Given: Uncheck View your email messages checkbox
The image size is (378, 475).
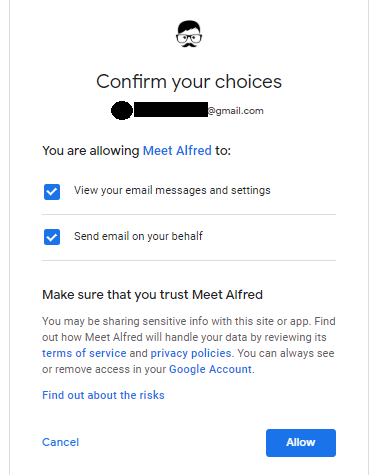Looking at the screenshot, I should click(52, 192).
